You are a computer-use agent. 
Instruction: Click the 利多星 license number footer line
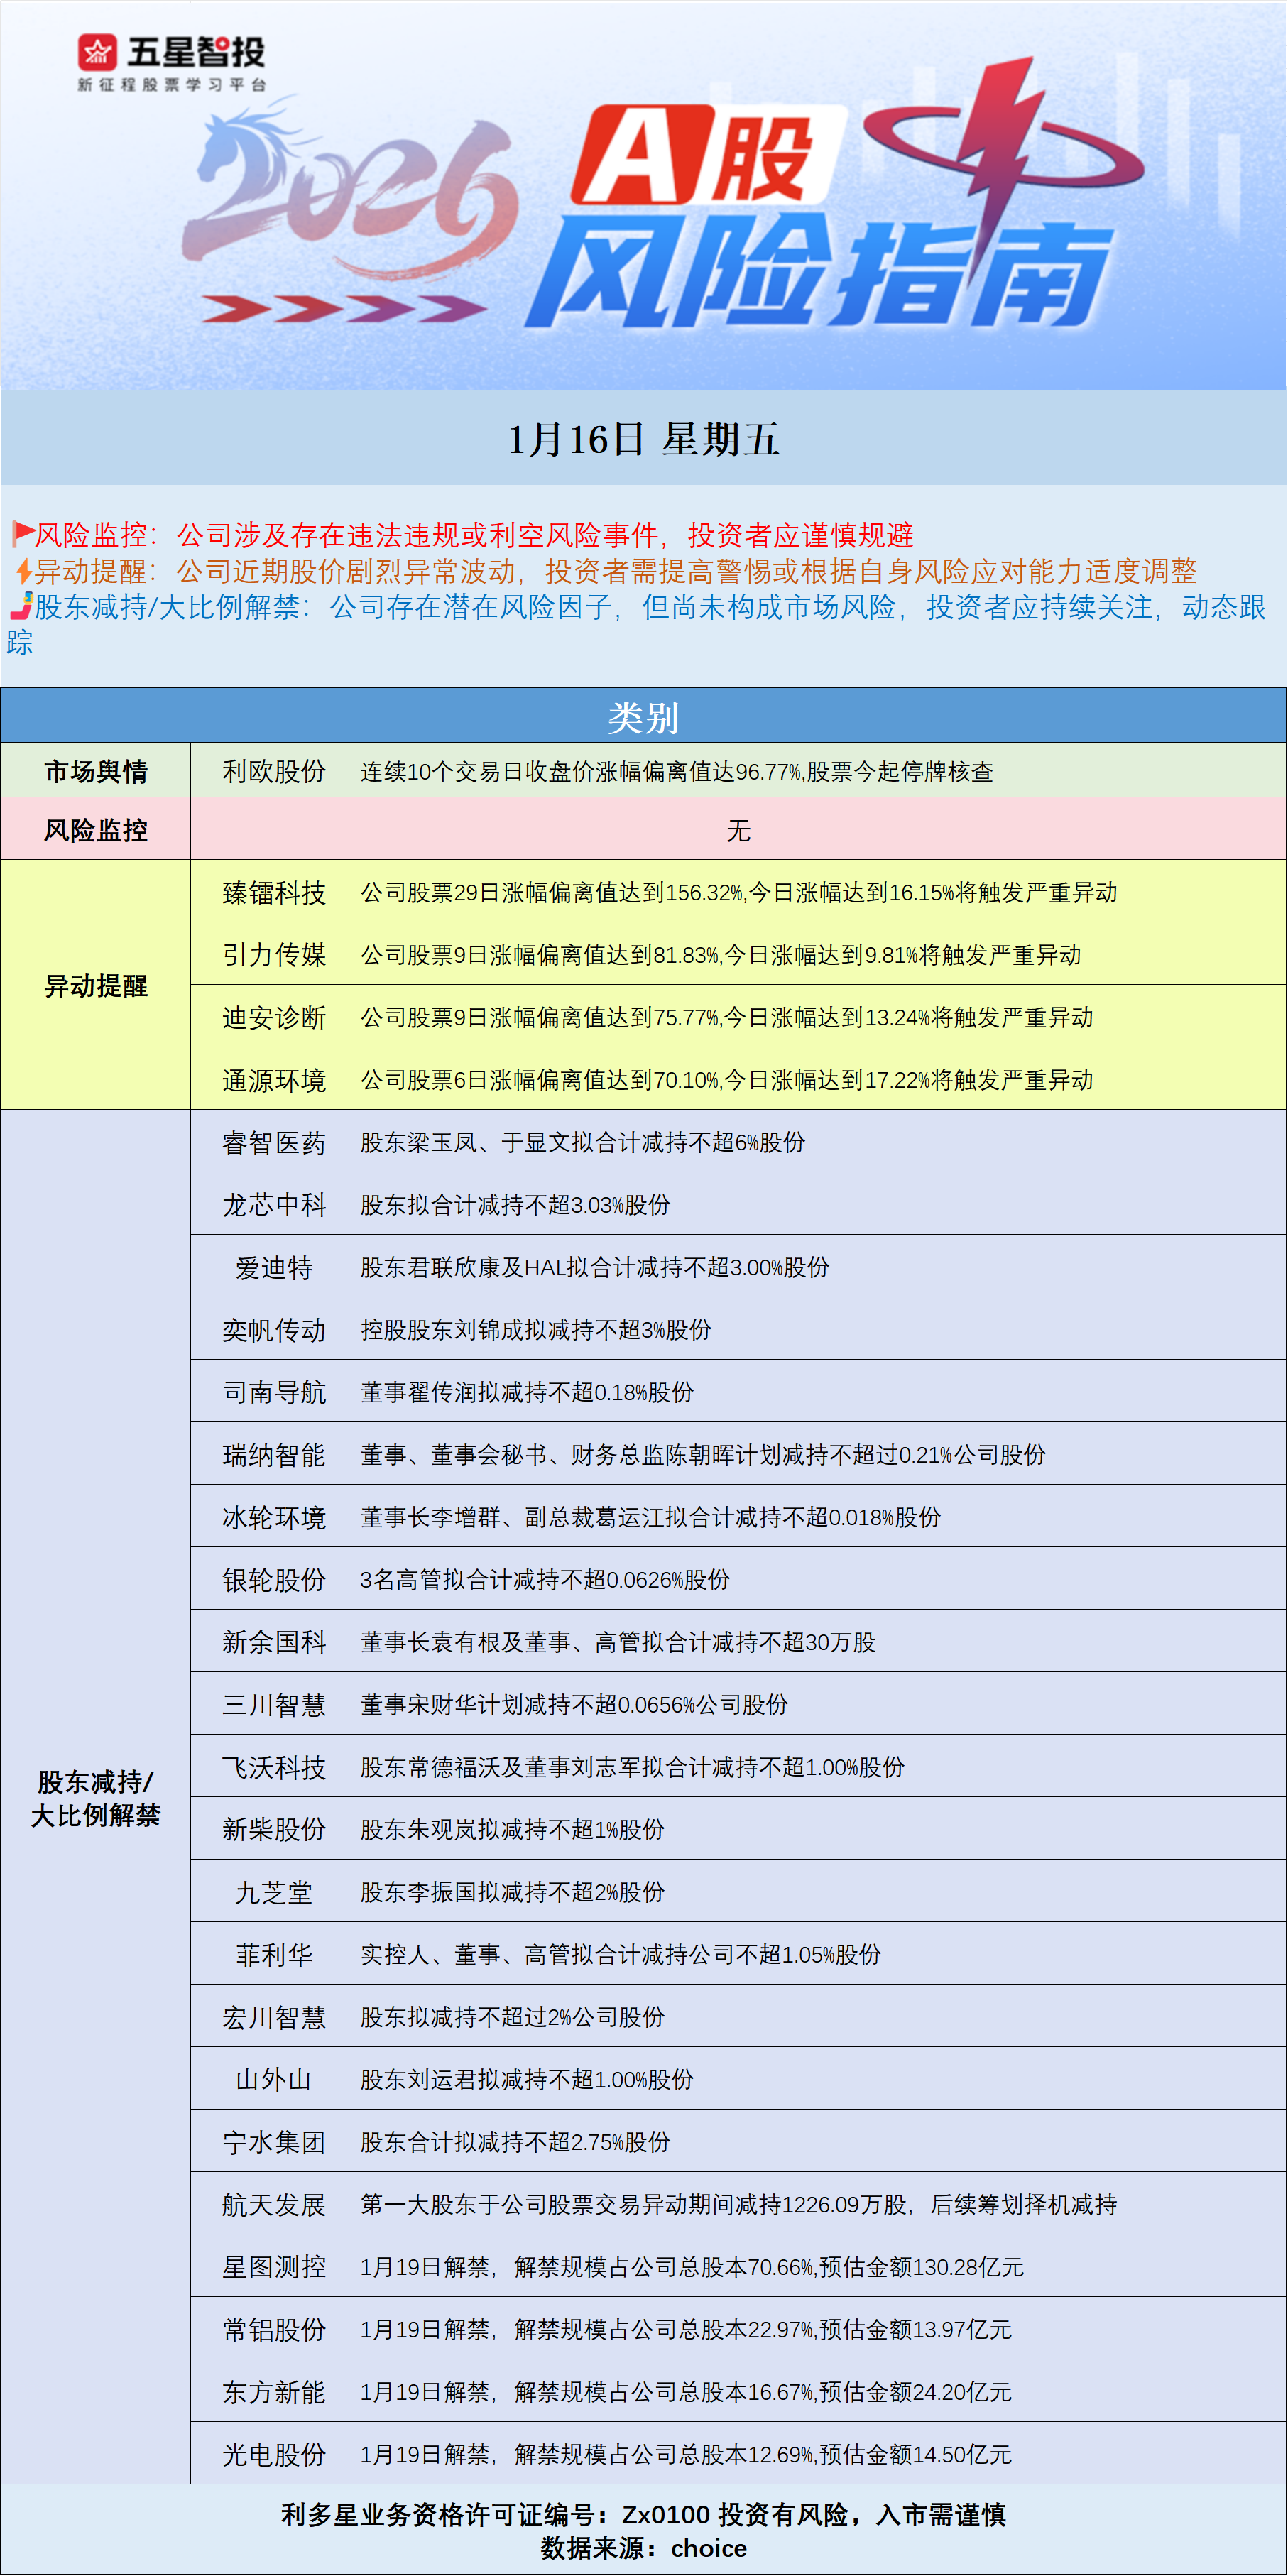coord(644,2515)
